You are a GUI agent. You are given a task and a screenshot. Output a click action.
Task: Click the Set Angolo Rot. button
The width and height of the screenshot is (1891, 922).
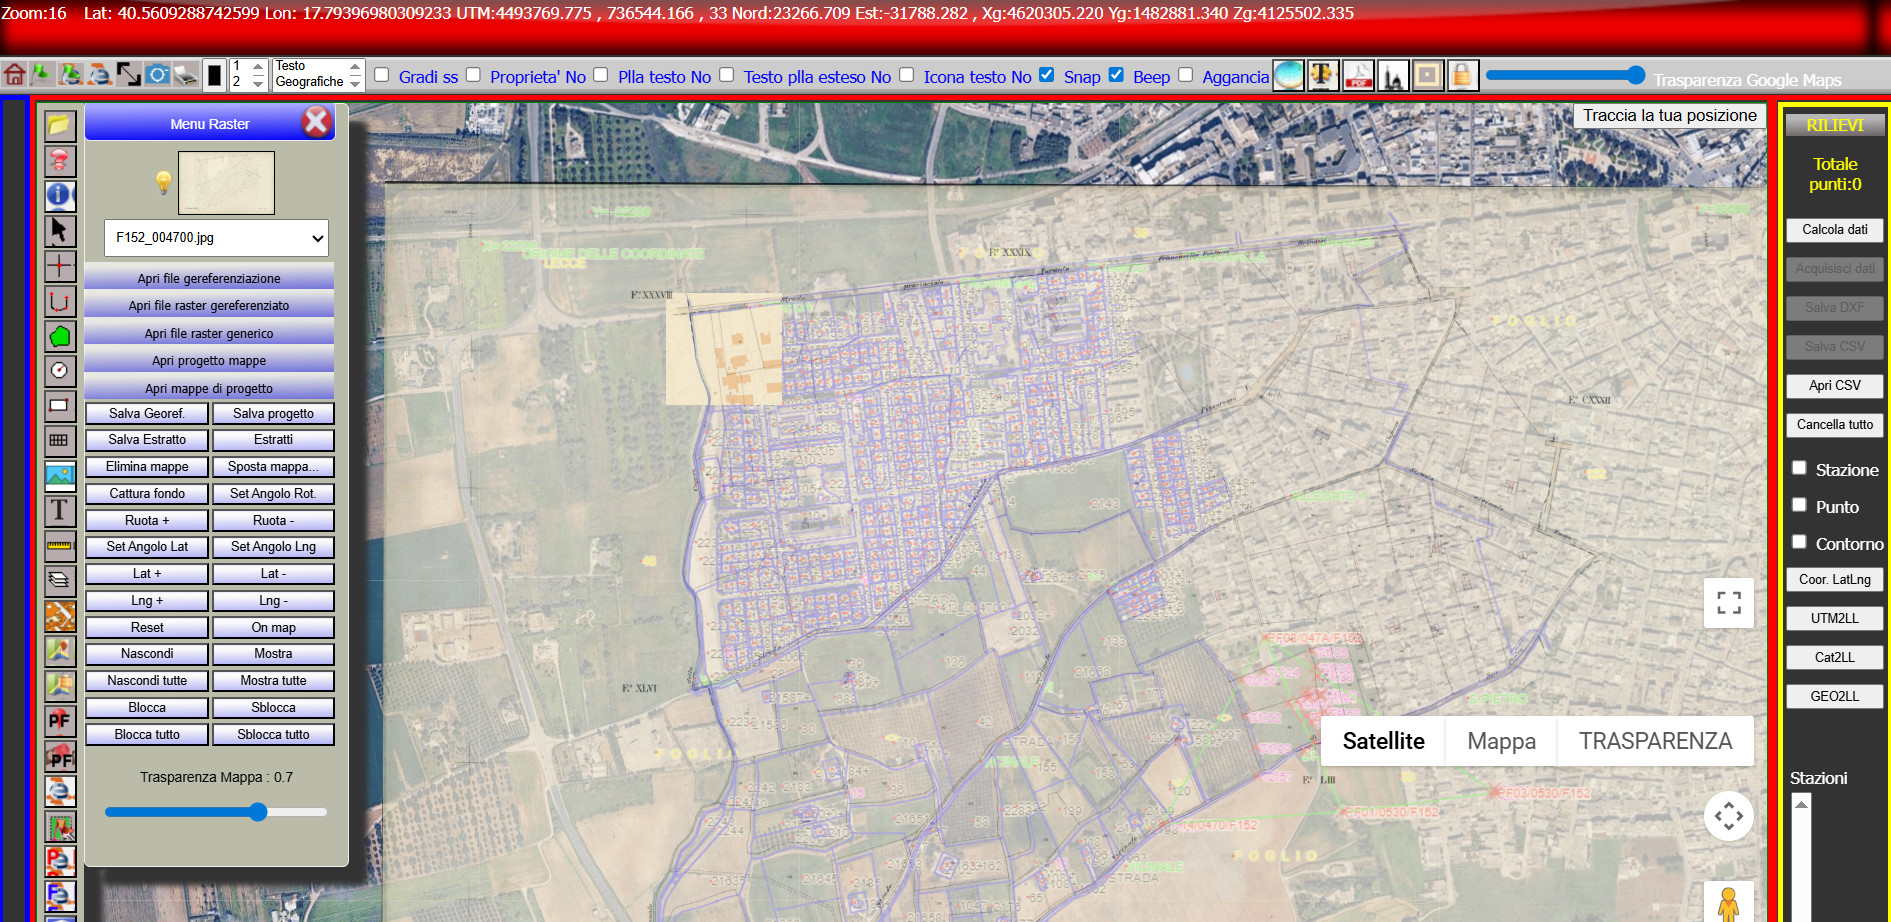click(273, 493)
